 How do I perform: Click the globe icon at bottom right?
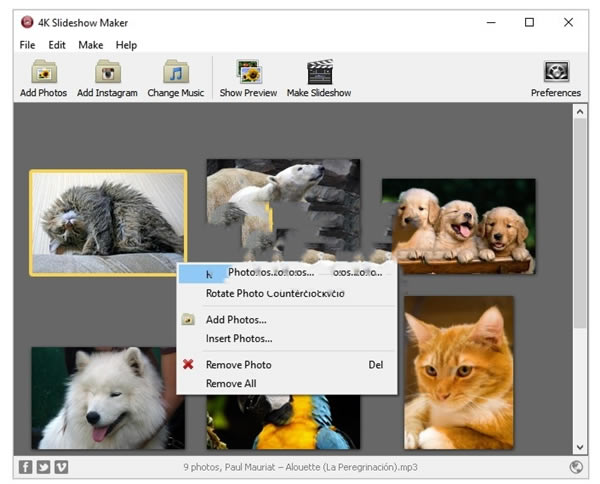pos(577,467)
